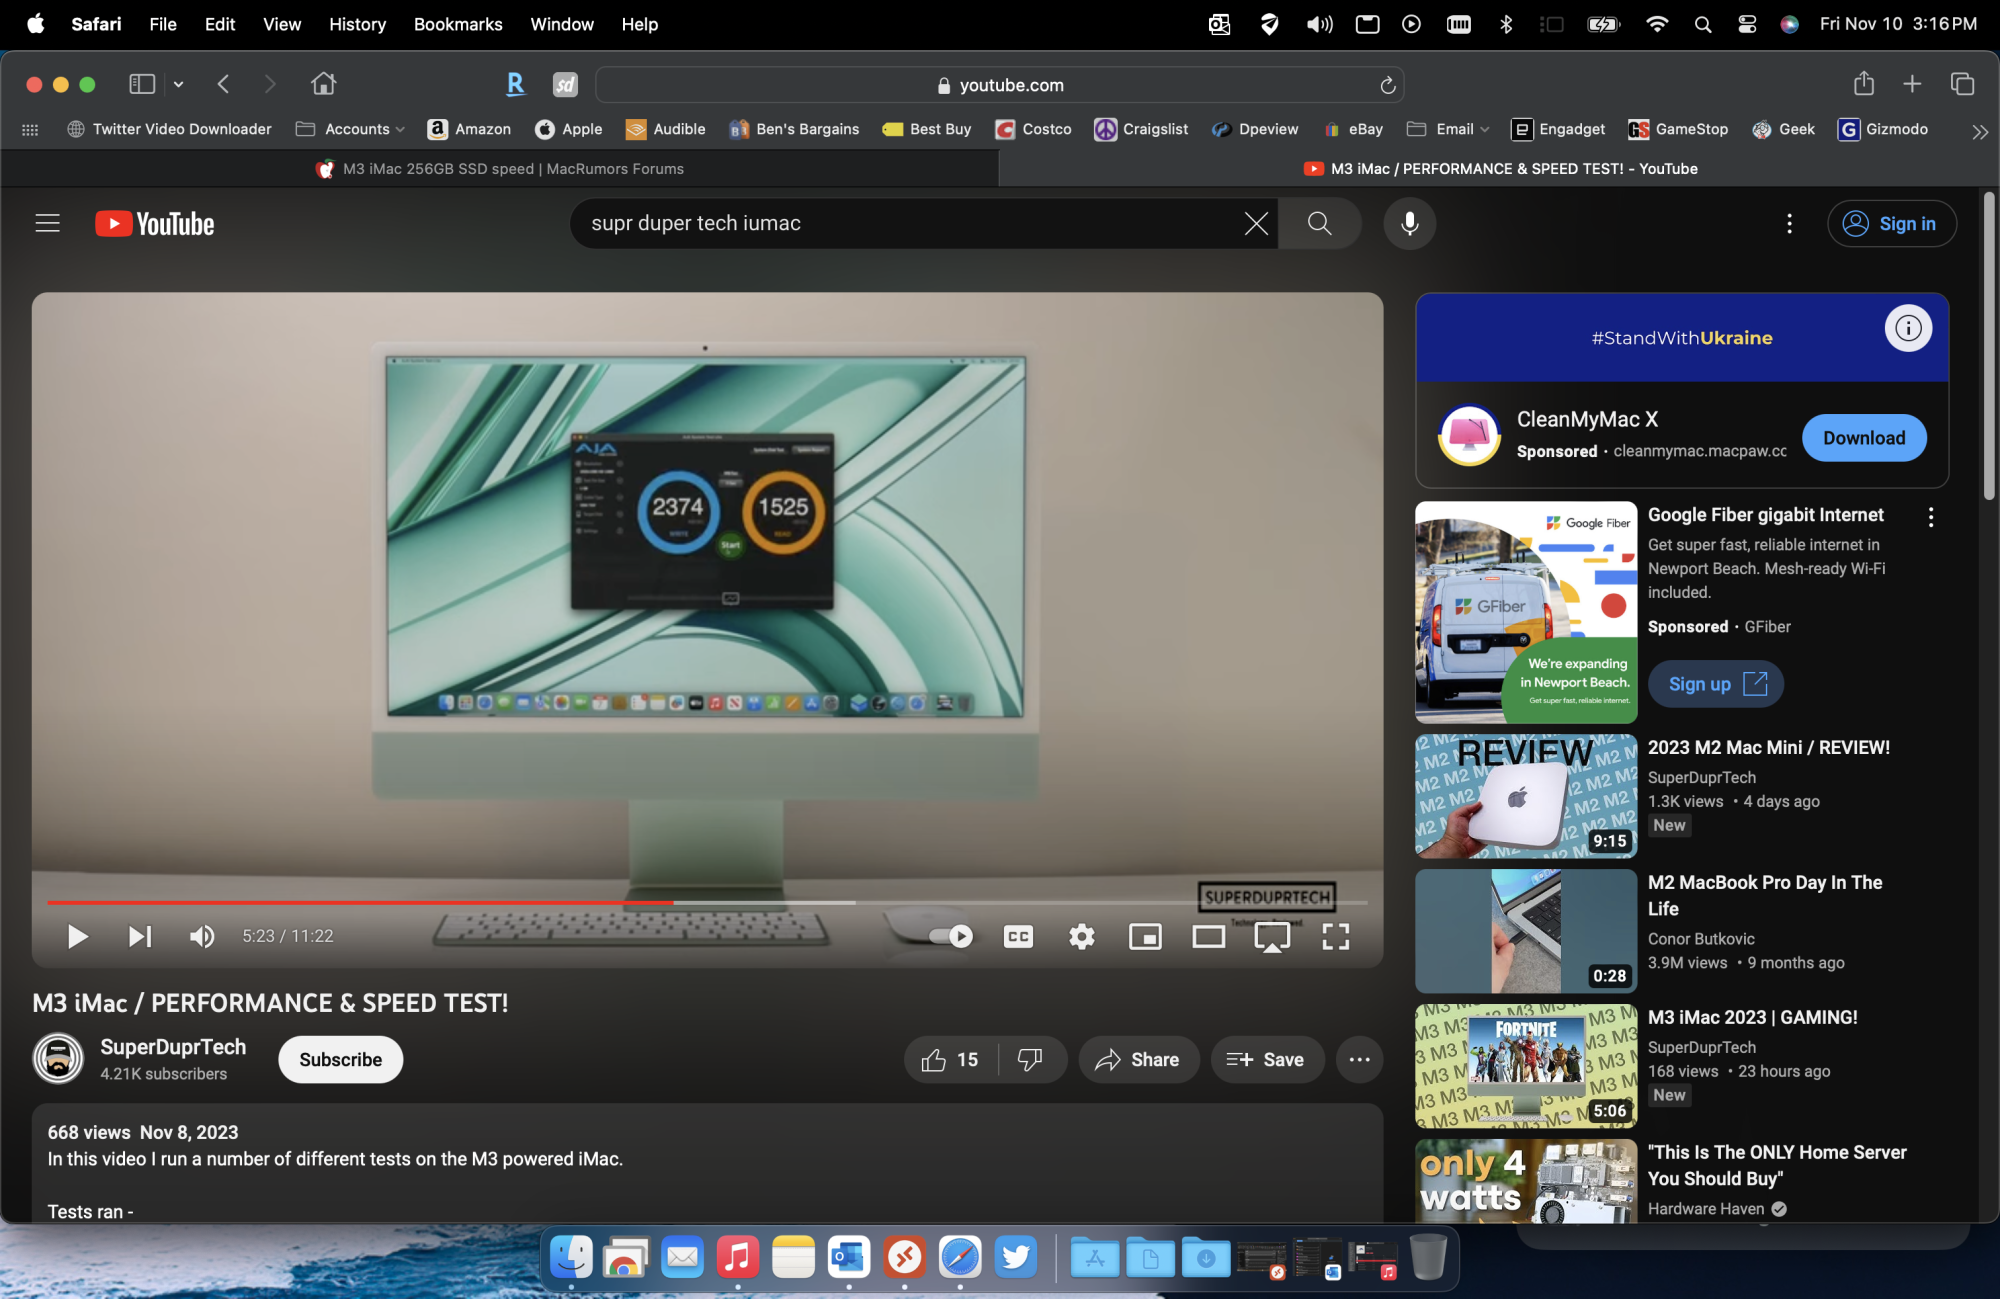Toggle the autoplay switch in the player
Screen dimensions: 2000x1299
click(x=950, y=936)
